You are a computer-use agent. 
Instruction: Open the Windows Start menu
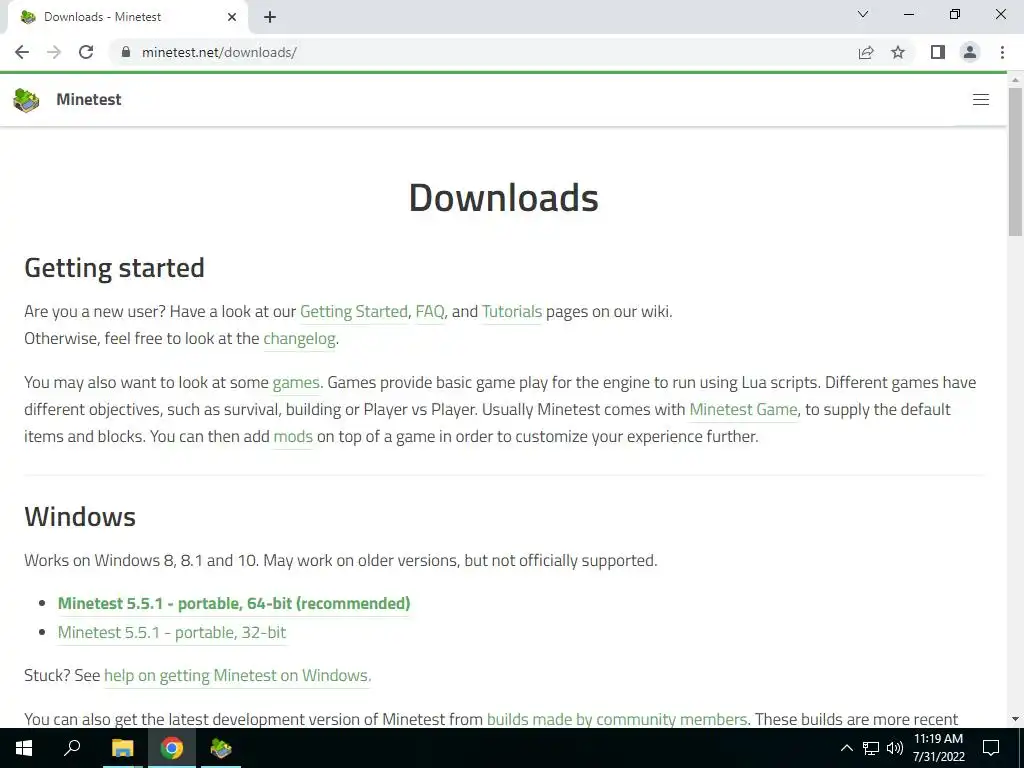(x=24, y=748)
